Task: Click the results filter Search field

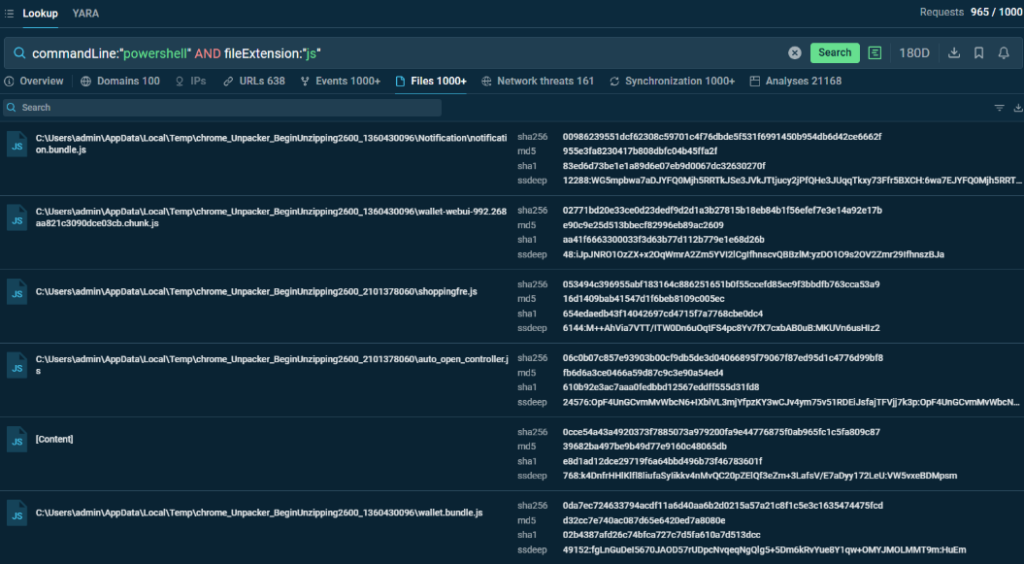Action: tap(222, 108)
